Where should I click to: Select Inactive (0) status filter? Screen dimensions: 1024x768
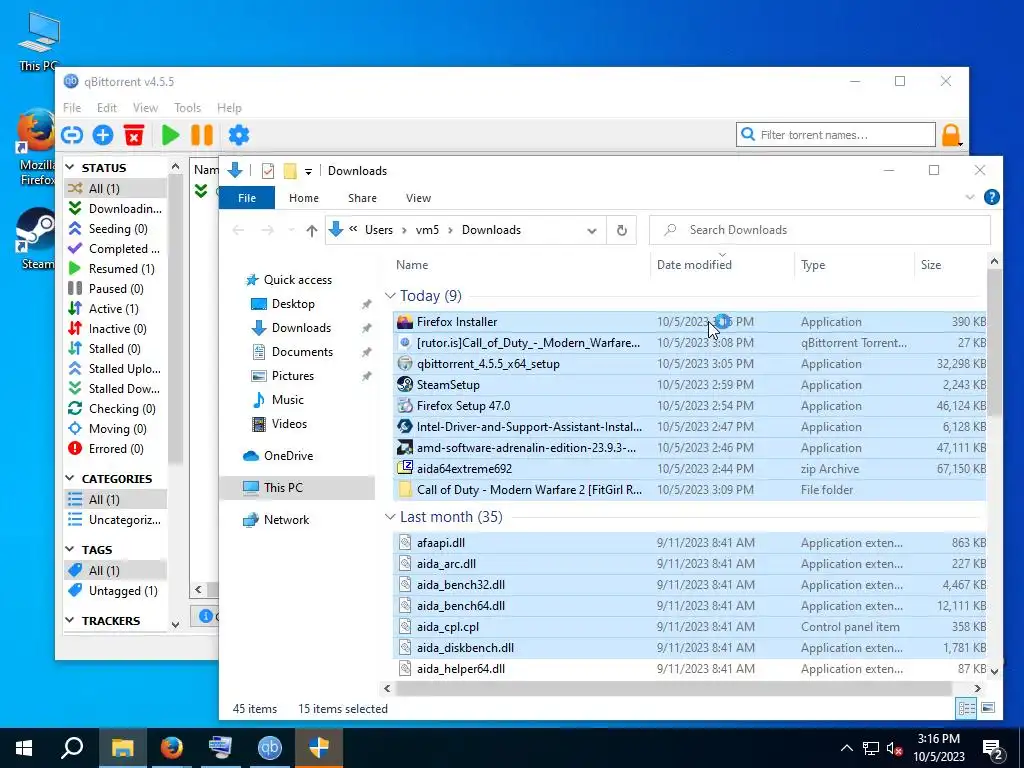point(115,328)
